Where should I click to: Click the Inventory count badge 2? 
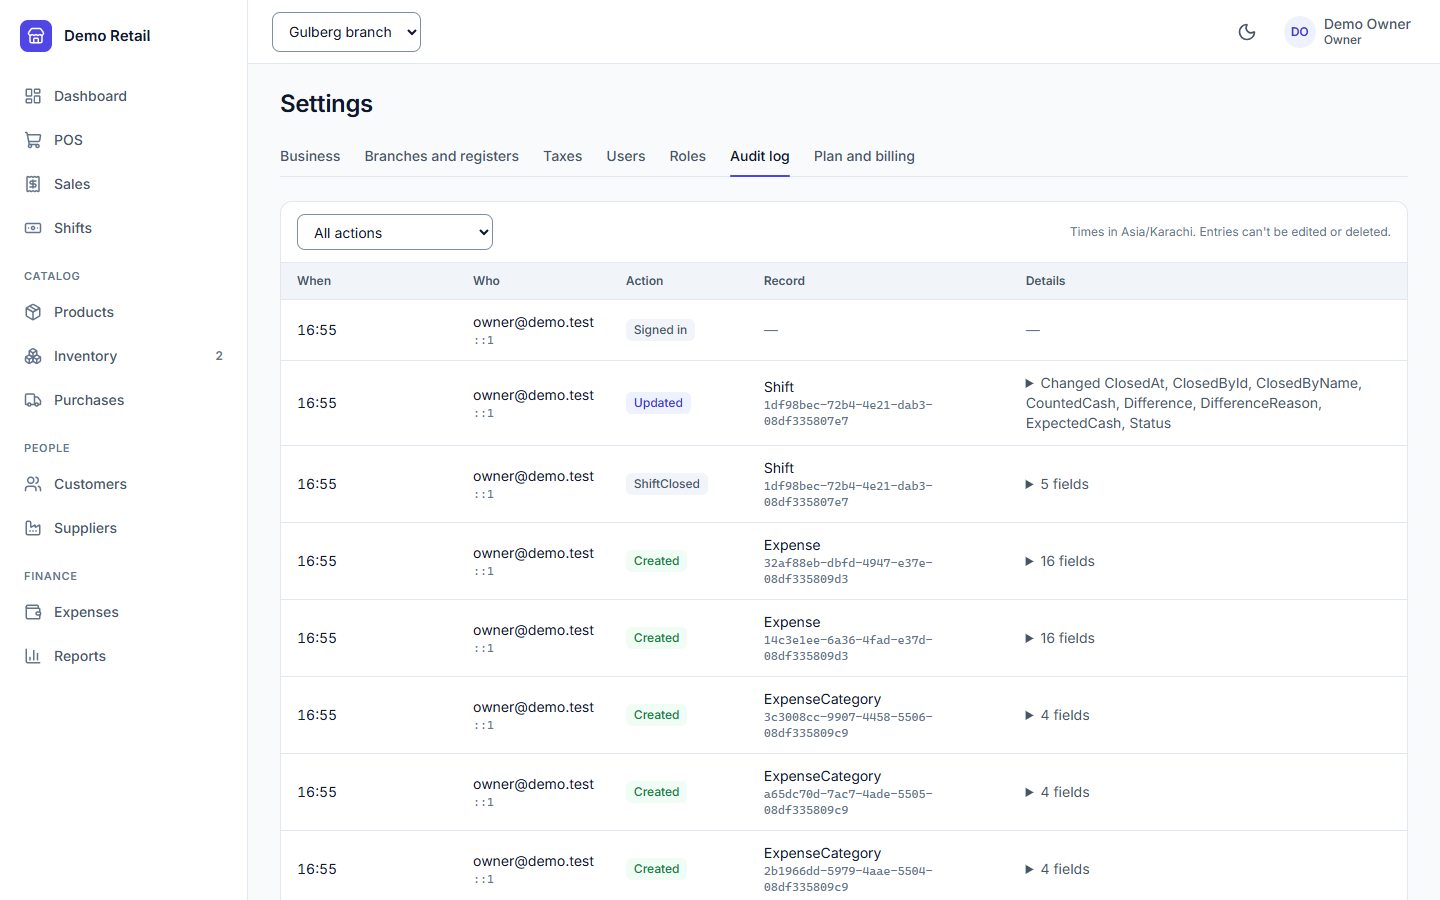219,356
